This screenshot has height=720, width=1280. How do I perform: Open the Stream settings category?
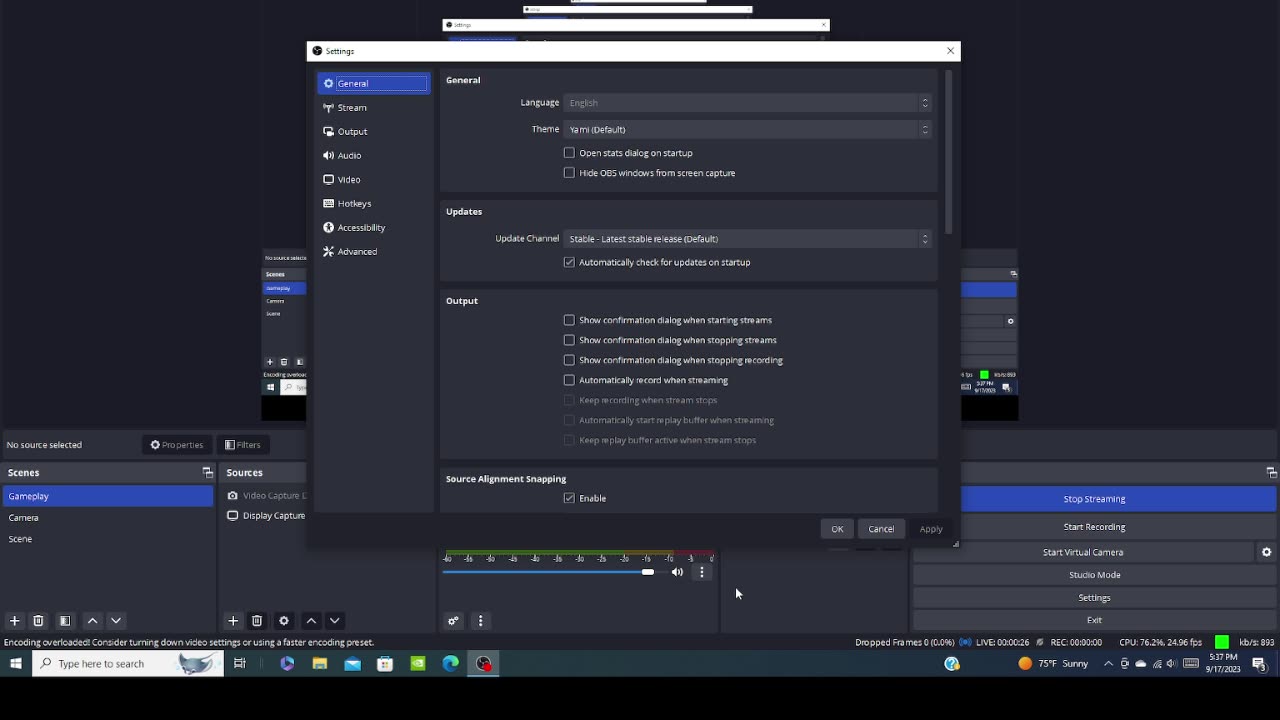point(373,107)
